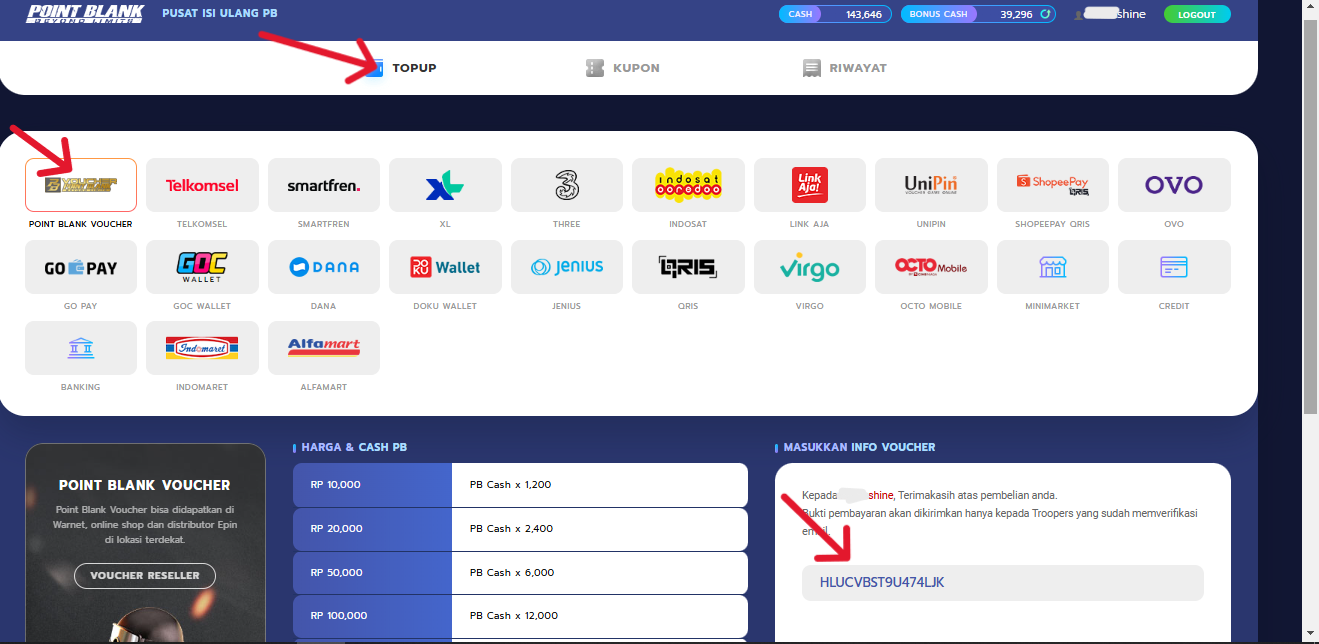Open the Voucher Reseller button
The height and width of the screenshot is (644, 1319).
(x=145, y=575)
